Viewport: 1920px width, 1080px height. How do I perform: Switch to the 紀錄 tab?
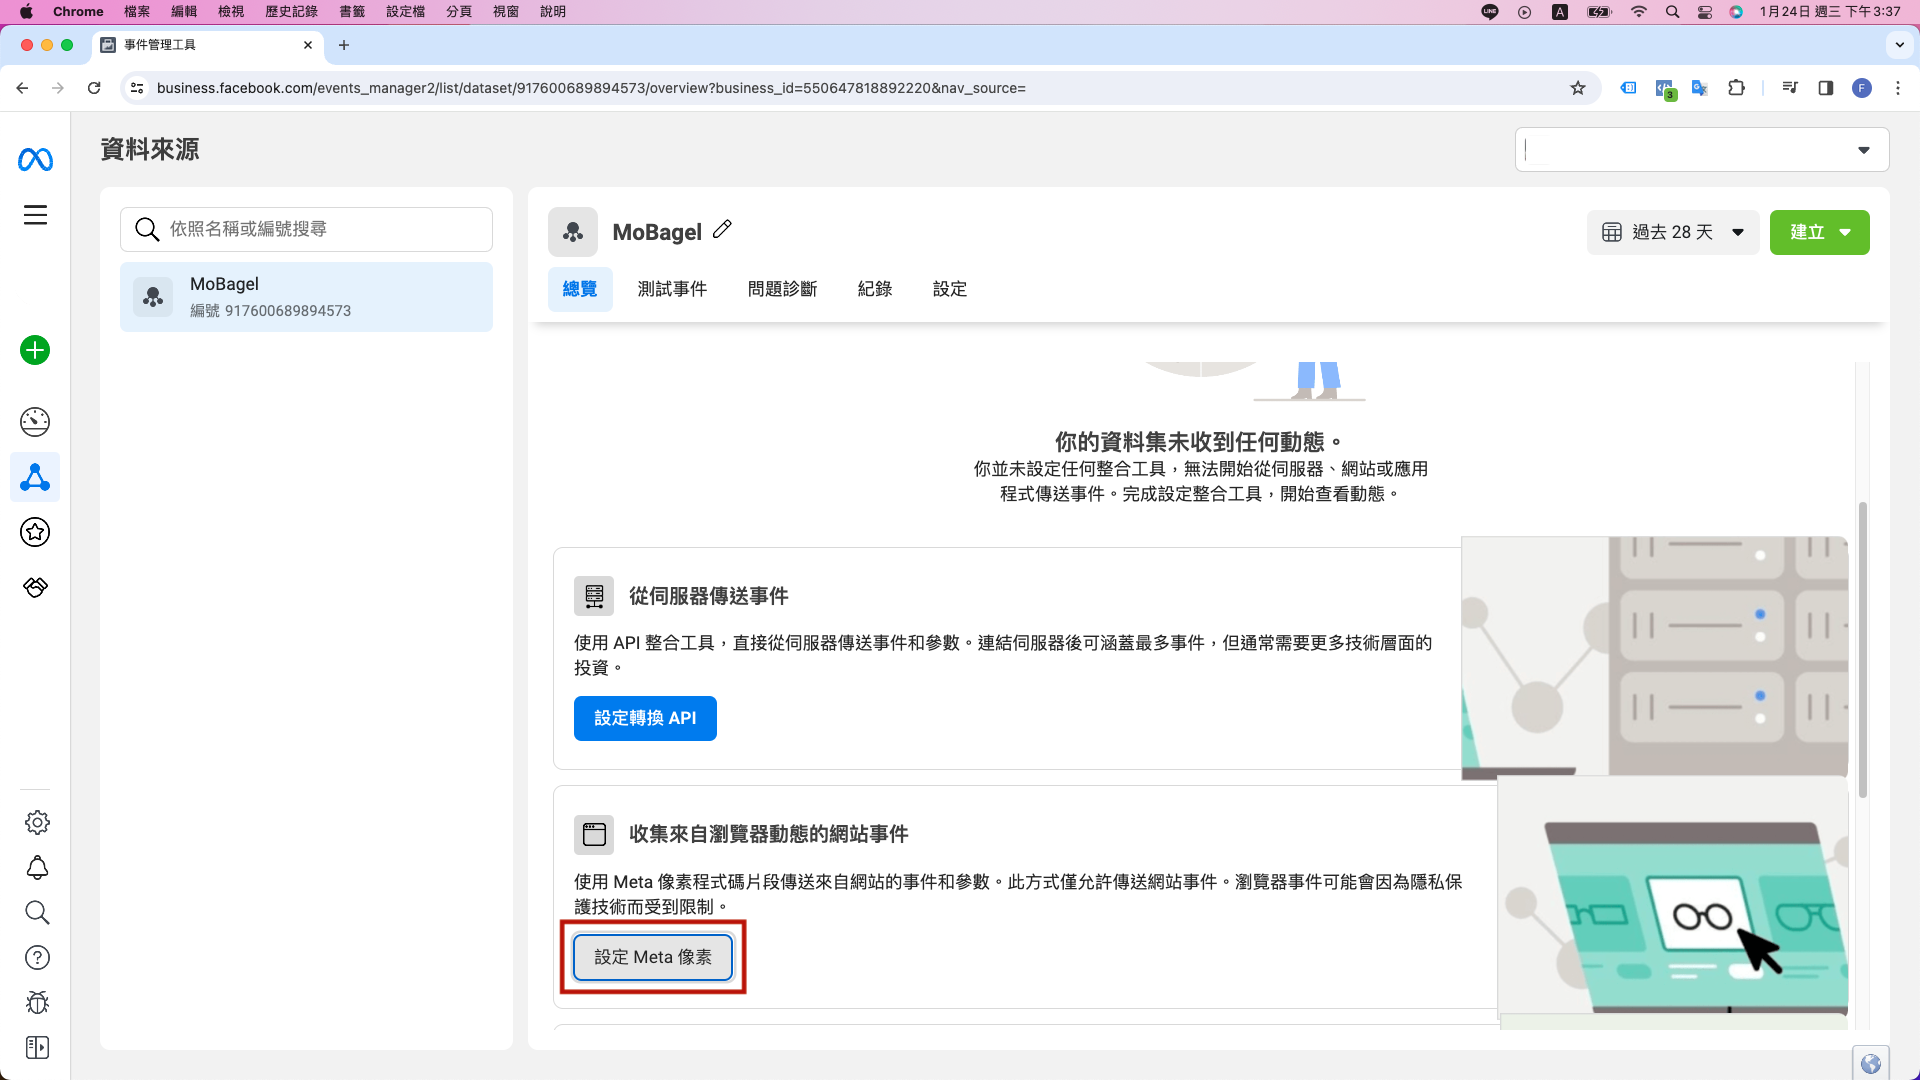coord(875,289)
